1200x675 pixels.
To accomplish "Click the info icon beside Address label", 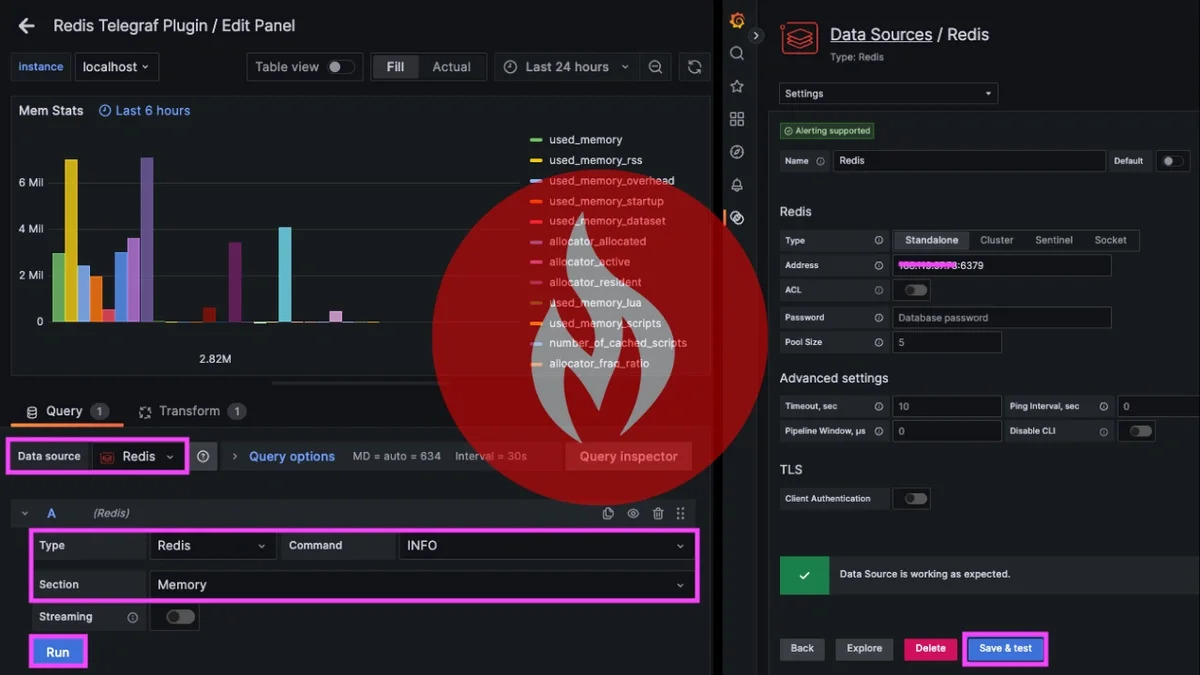I will [879, 266].
